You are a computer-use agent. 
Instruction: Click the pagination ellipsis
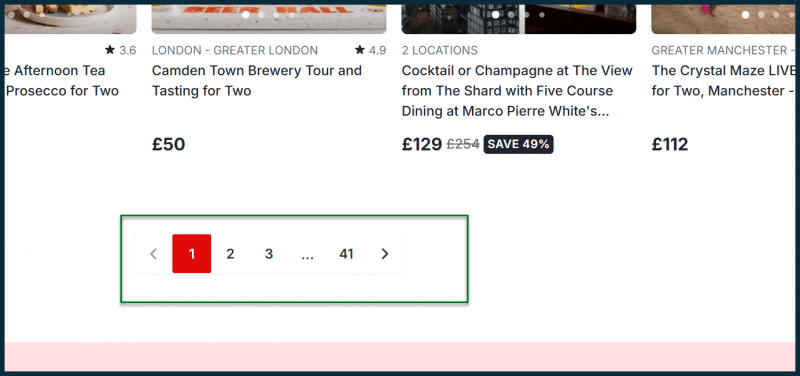click(x=308, y=254)
